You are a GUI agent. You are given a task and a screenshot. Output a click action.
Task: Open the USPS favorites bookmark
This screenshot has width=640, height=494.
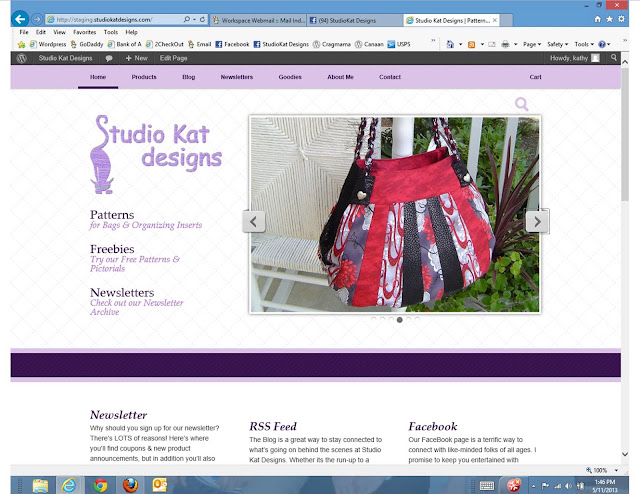[x=399, y=44]
